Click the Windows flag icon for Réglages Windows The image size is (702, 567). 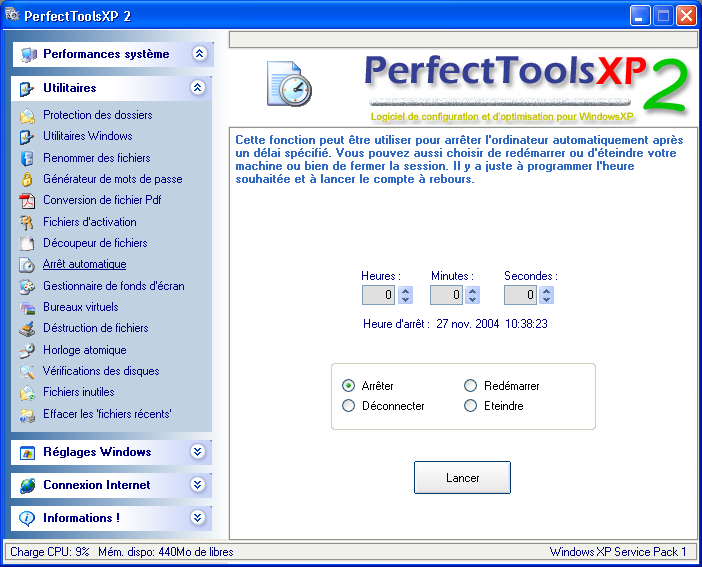coord(27,453)
